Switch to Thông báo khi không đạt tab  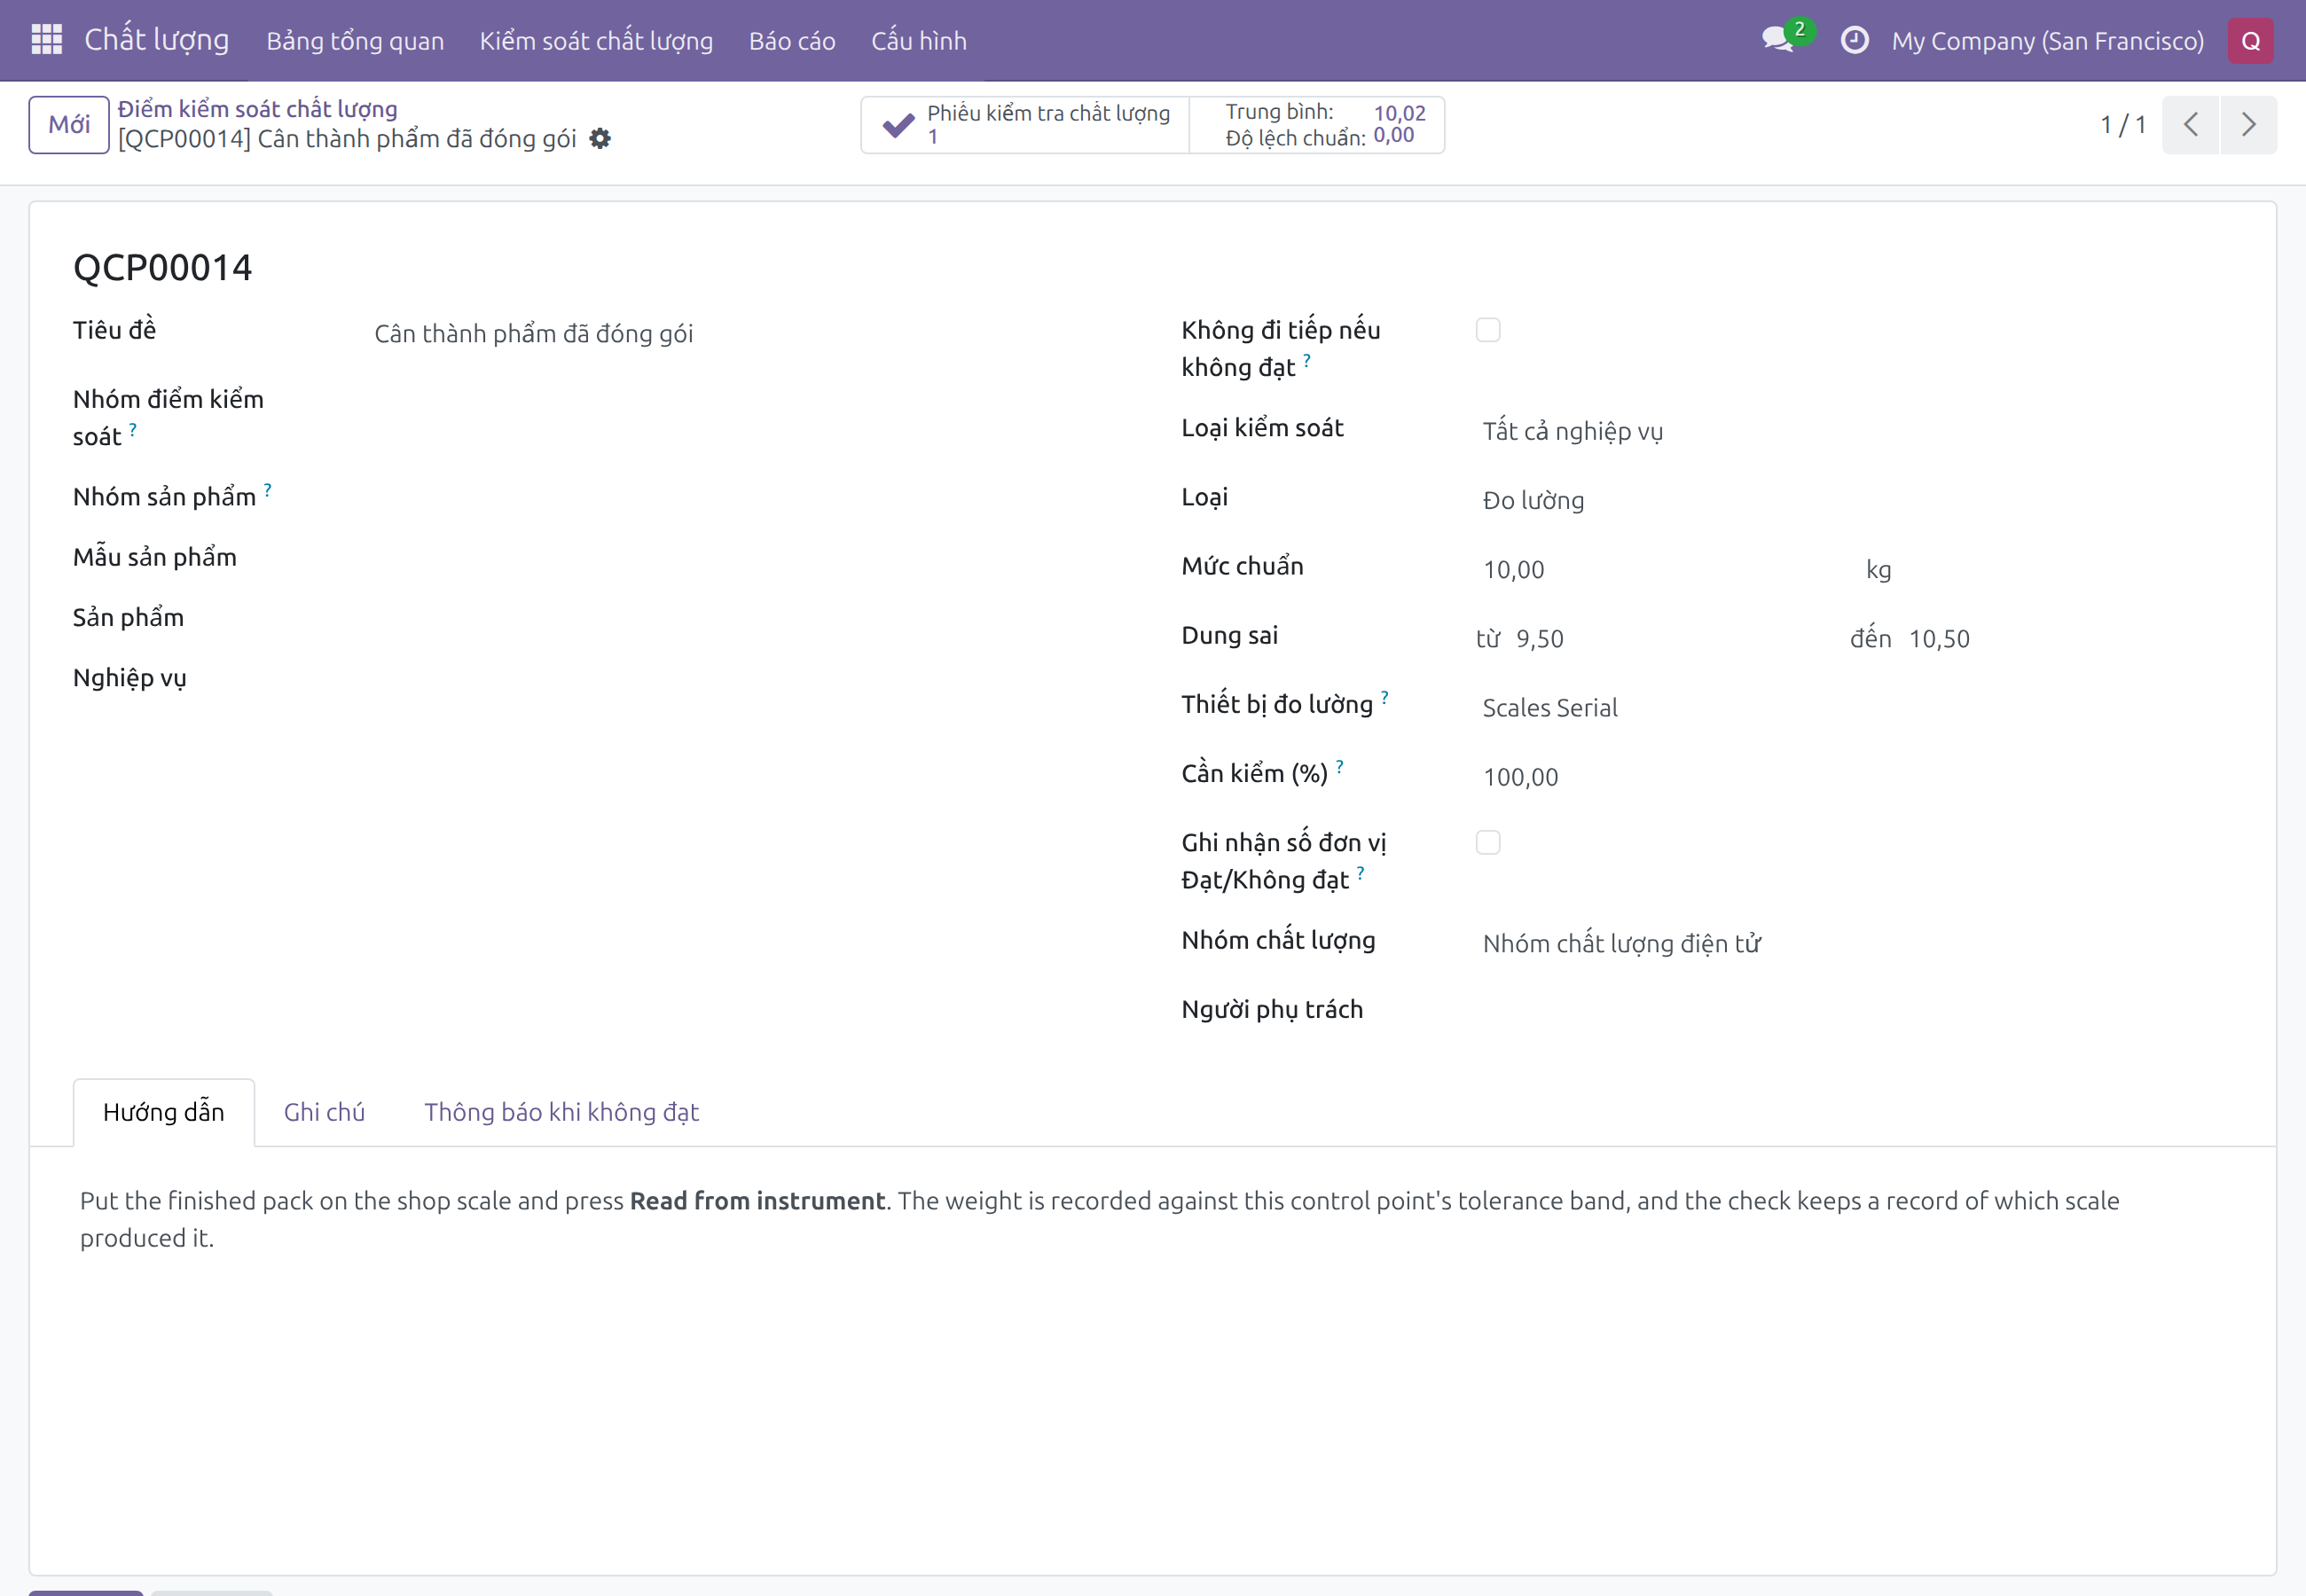click(561, 1112)
